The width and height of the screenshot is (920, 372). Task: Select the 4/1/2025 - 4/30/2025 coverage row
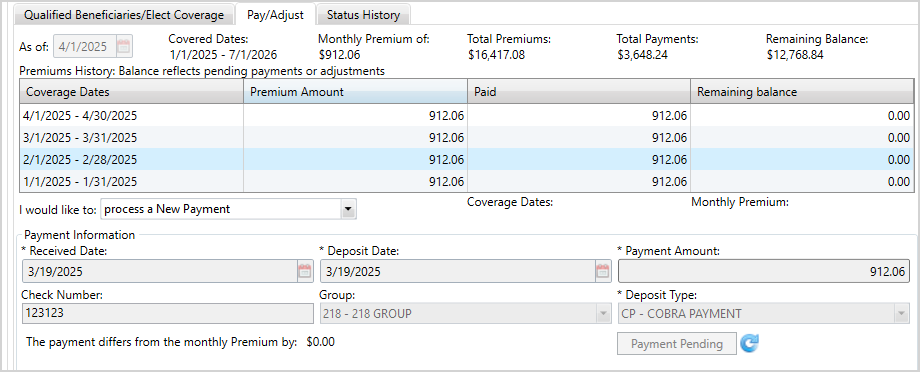tap(466, 116)
